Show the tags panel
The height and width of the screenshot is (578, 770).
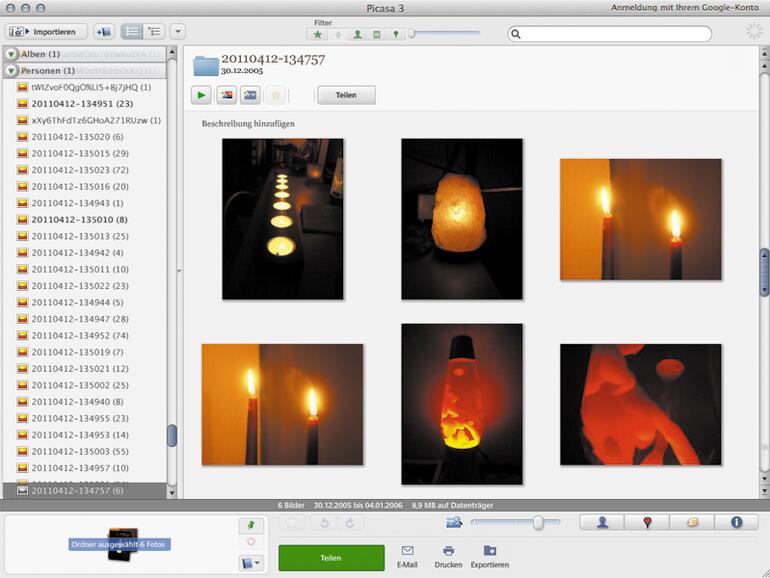(692, 523)
